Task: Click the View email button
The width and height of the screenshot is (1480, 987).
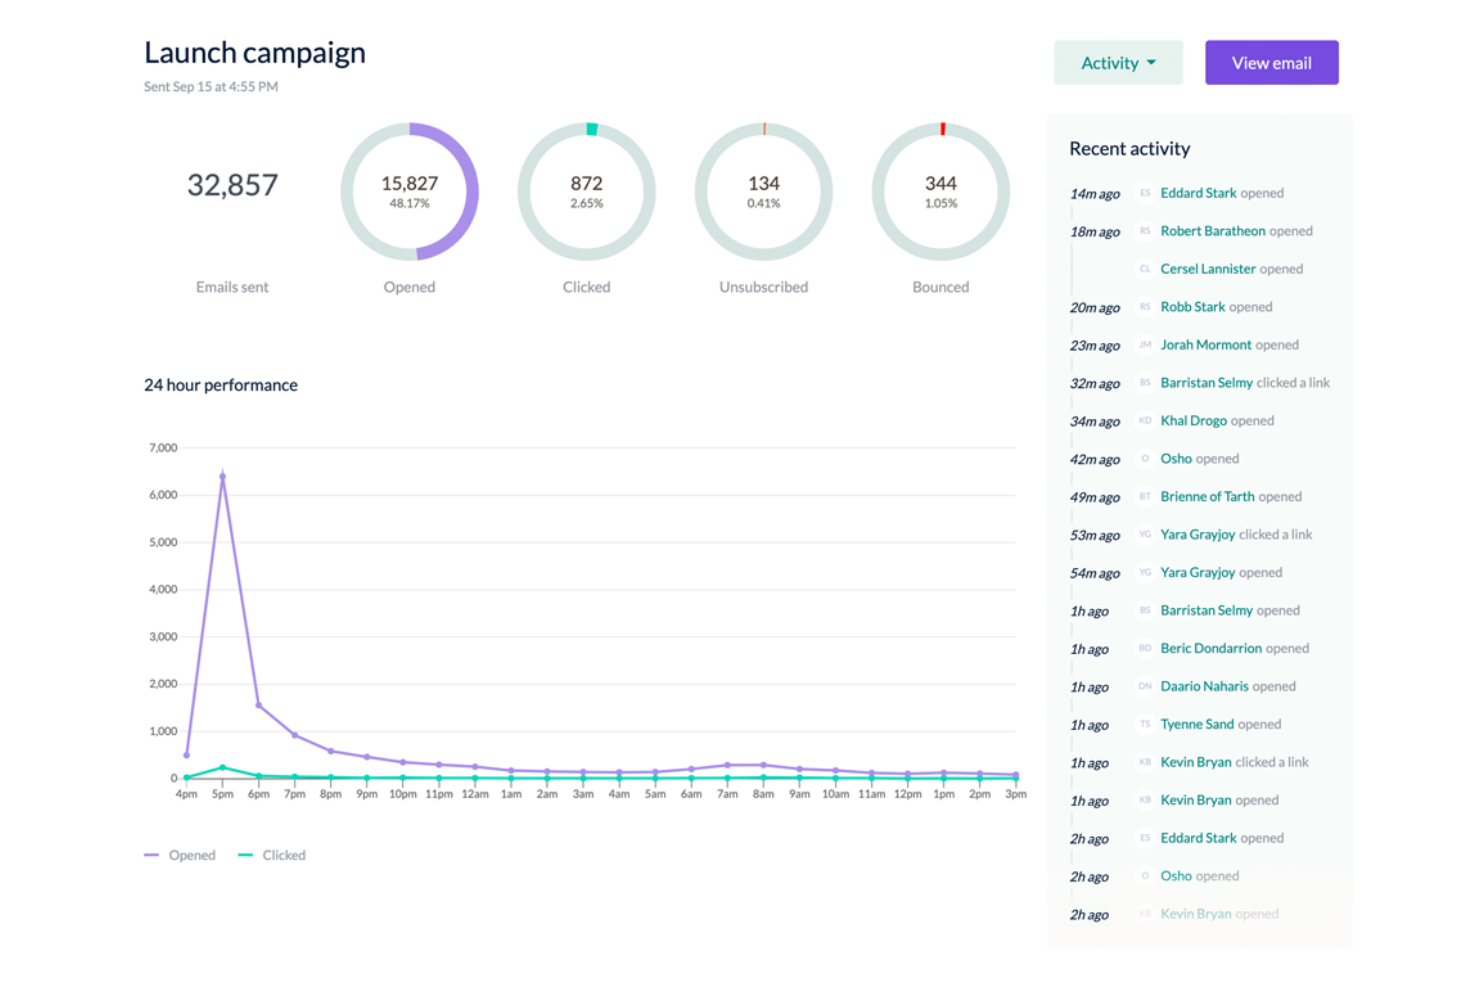Action: [1271, 62]
